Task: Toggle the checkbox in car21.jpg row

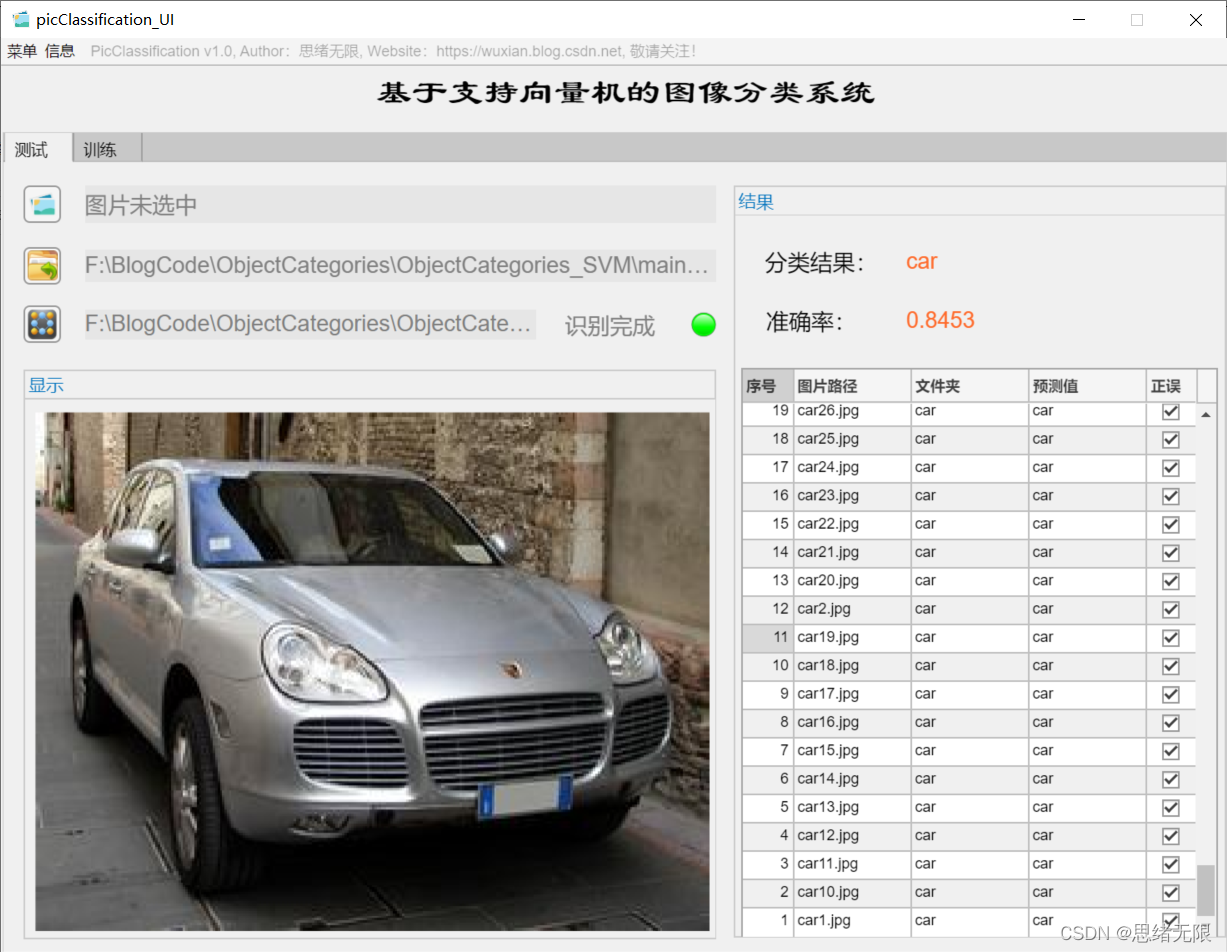Action: 1171,553
